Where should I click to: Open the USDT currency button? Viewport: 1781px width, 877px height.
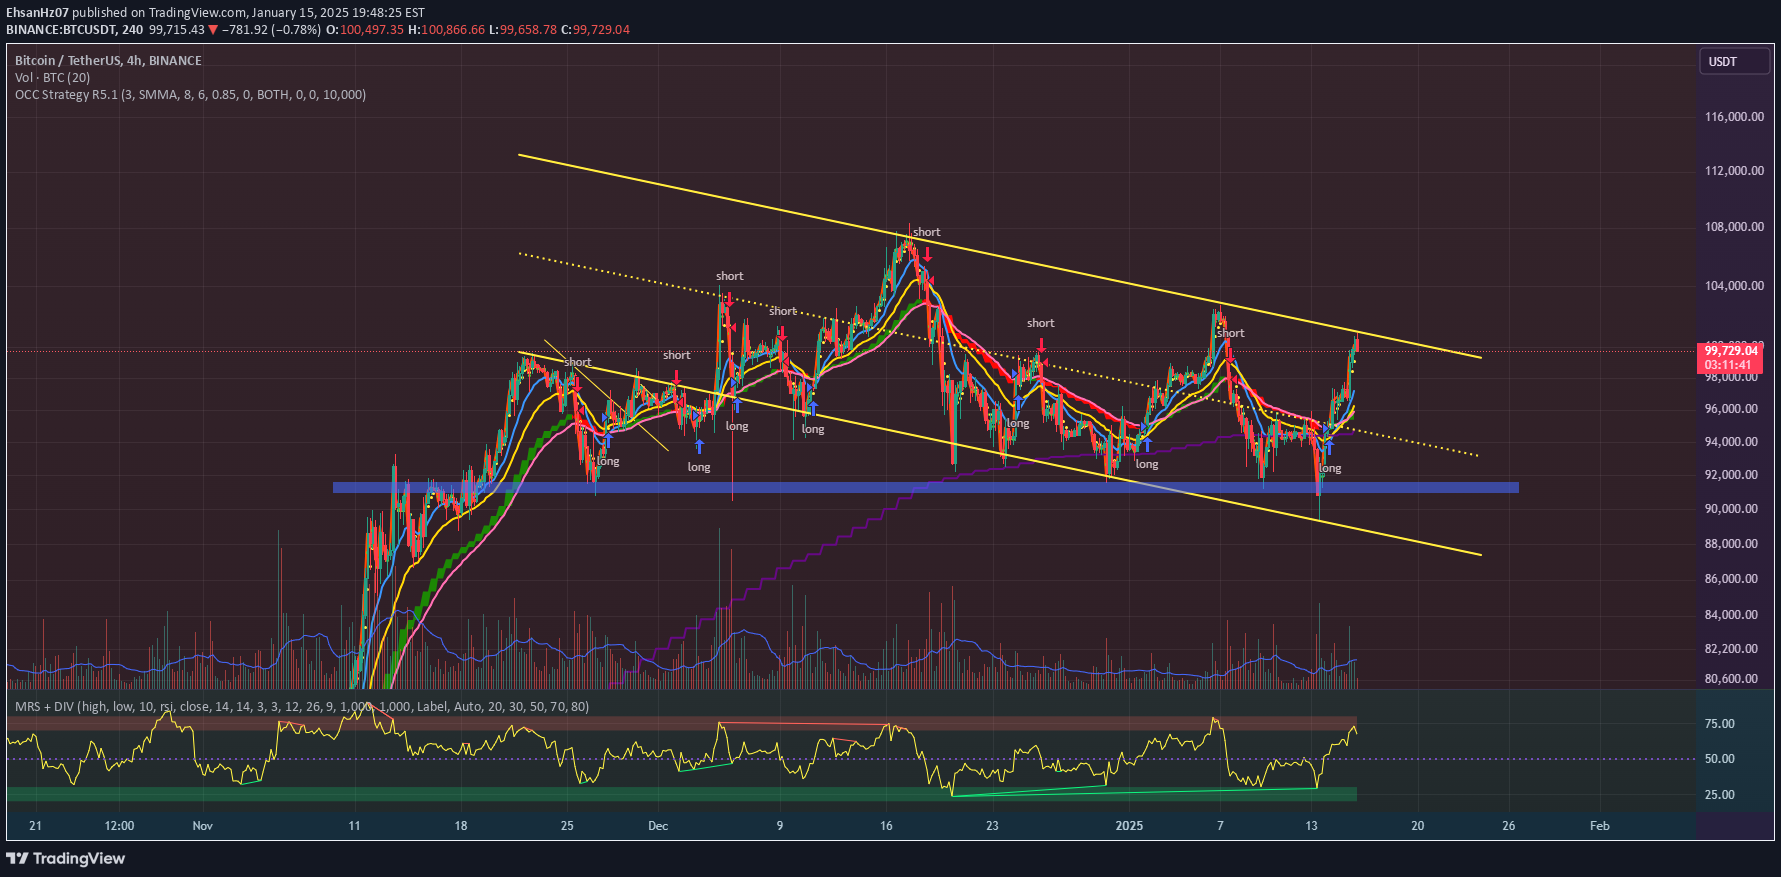click(x=1735, y=62)
